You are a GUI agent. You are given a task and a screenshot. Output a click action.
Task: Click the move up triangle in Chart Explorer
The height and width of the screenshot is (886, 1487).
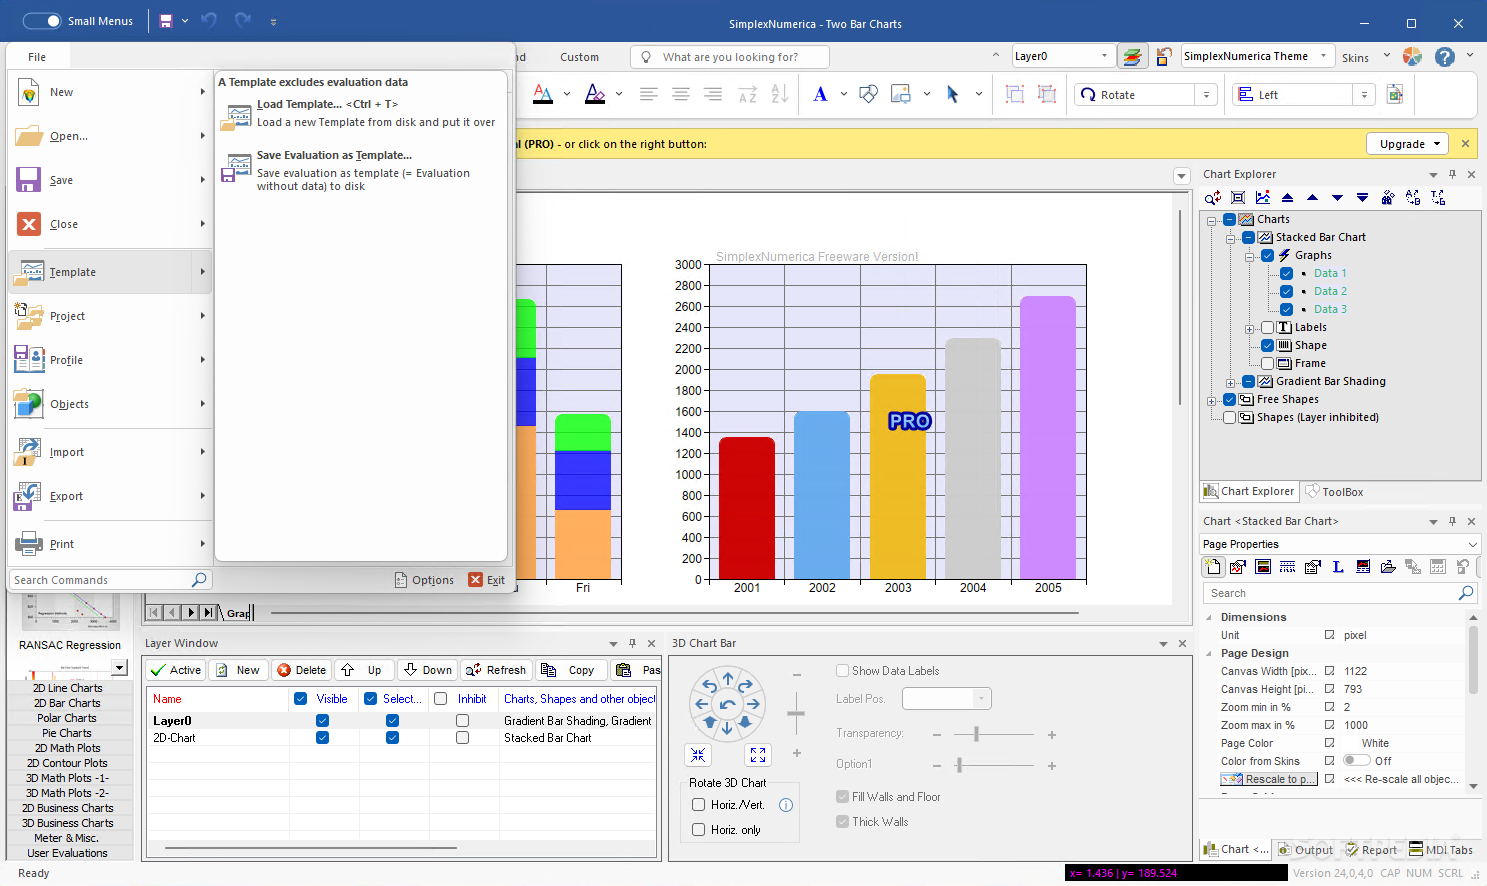(x=1312, y=198)
